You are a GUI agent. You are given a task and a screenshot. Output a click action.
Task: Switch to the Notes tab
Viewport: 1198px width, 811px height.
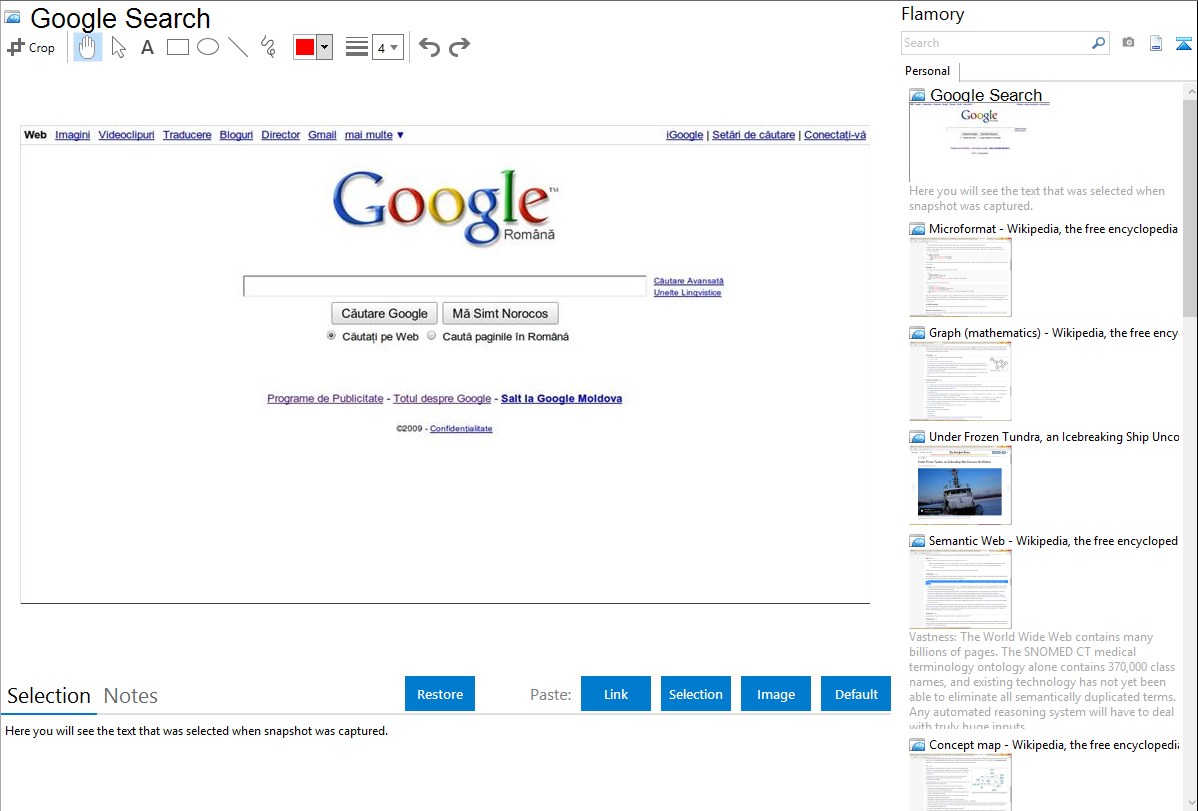[131, 696]
